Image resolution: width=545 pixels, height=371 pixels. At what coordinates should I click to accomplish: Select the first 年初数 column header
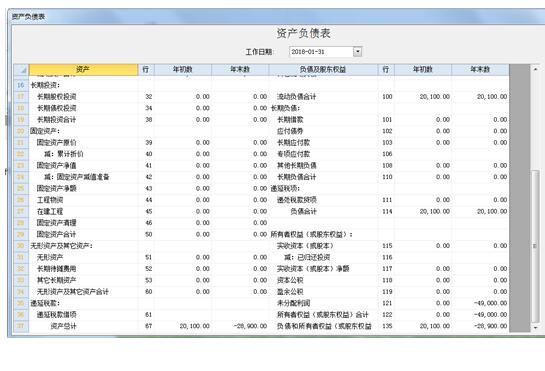pyautogui.click(x=183, y=70)
